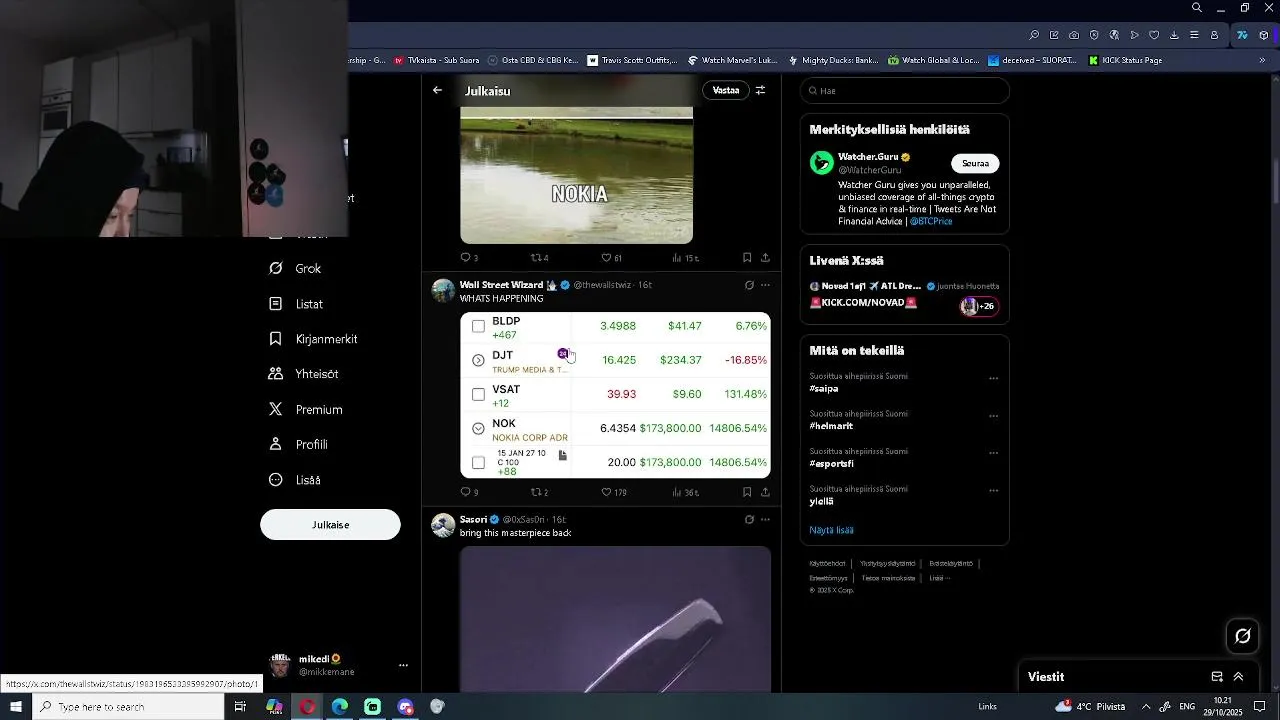Open browser easy setup menu icon

tap(1194, 35)
